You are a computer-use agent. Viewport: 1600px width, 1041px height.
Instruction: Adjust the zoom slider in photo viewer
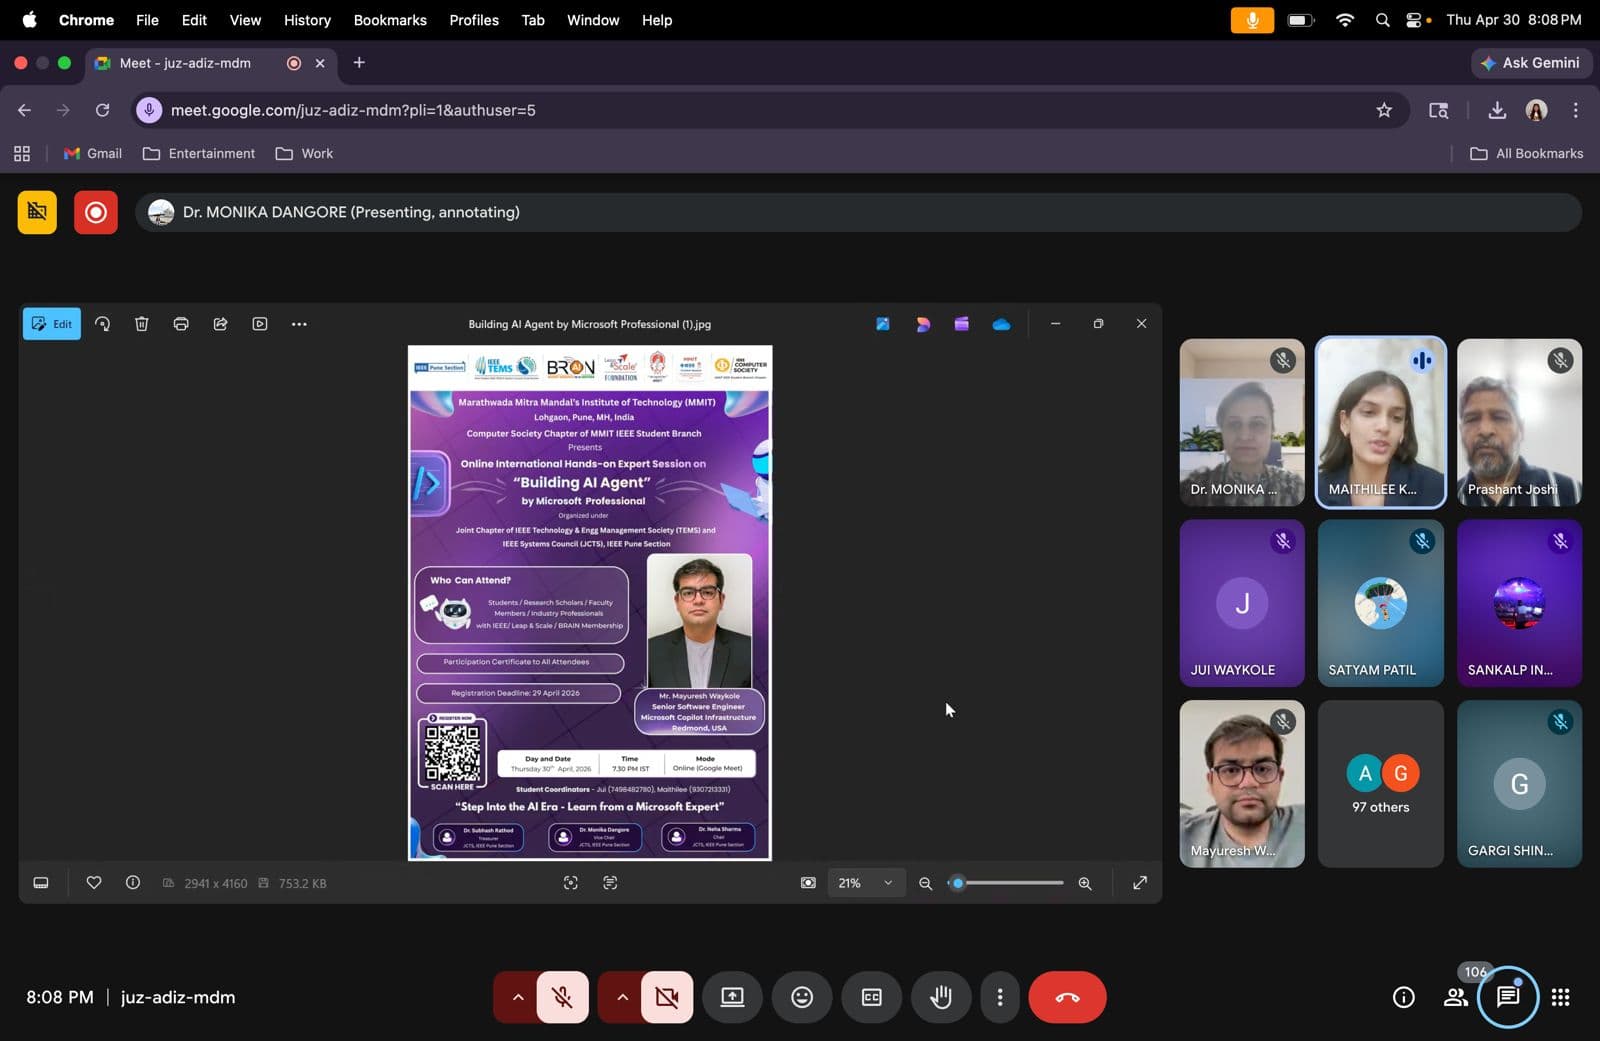pyautogui.click(x=1006, y=883)
